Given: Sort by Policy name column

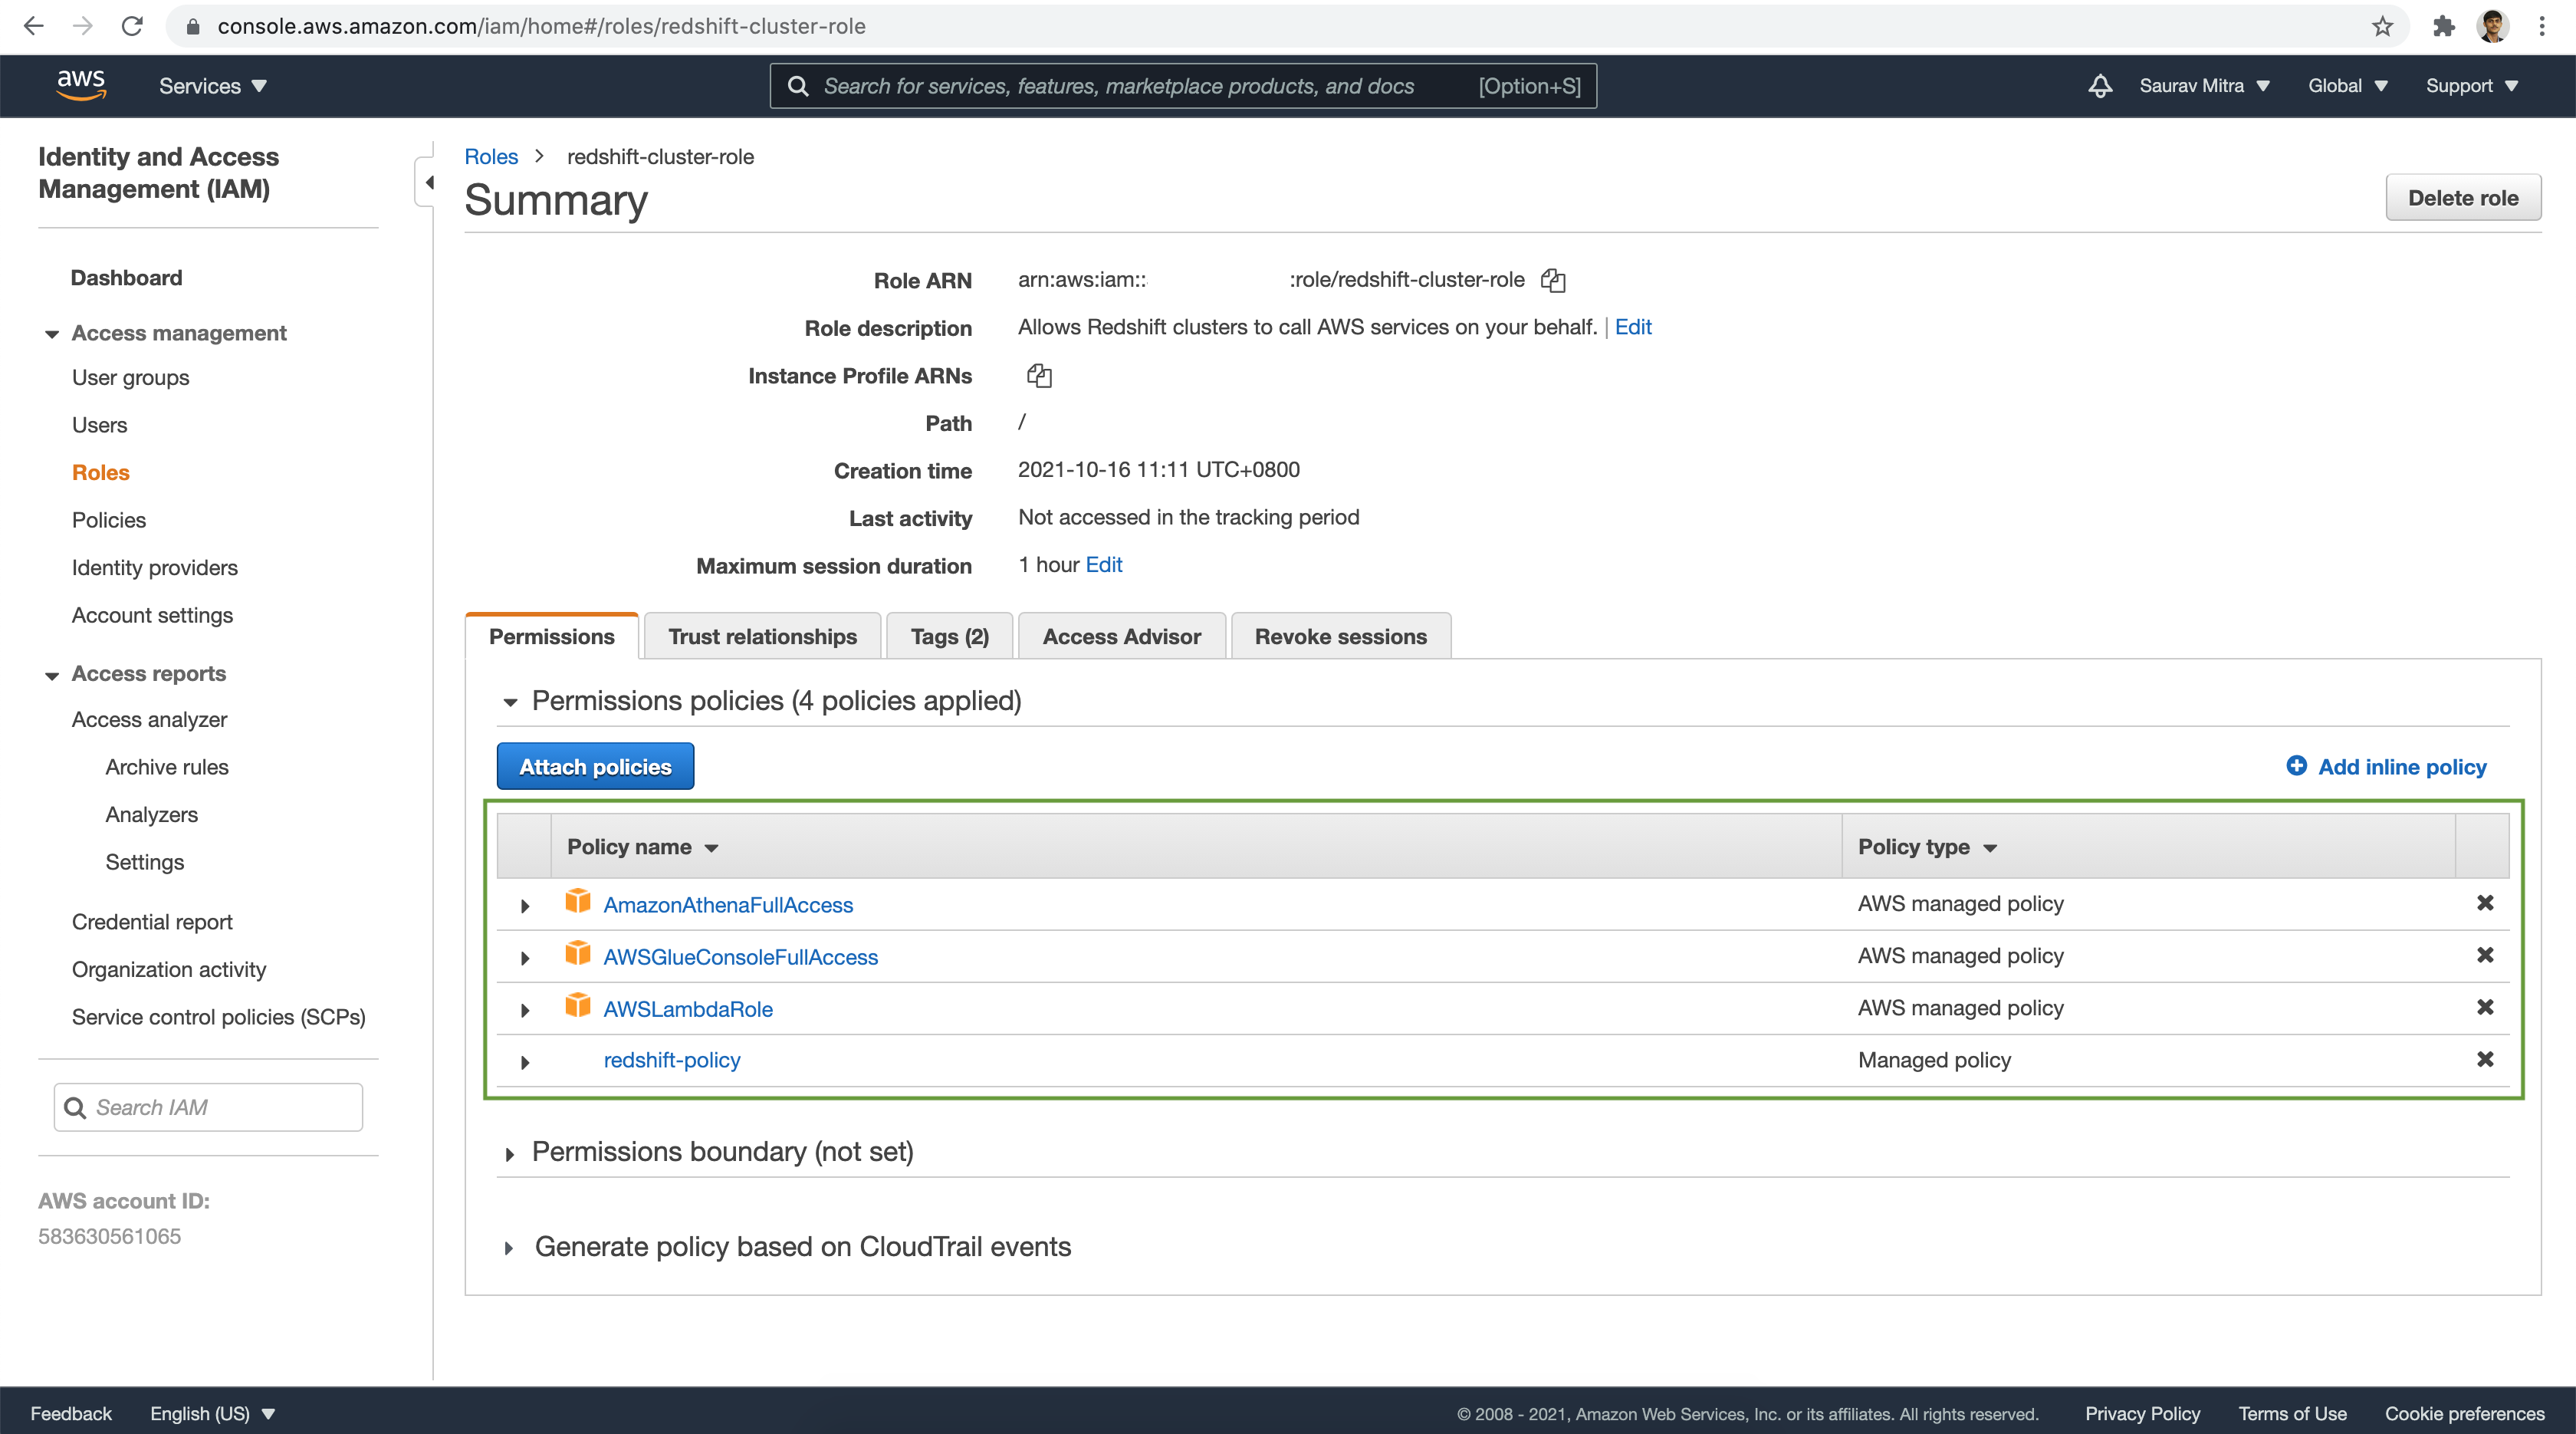Looking at the screenshot, I should pos(643,847).
